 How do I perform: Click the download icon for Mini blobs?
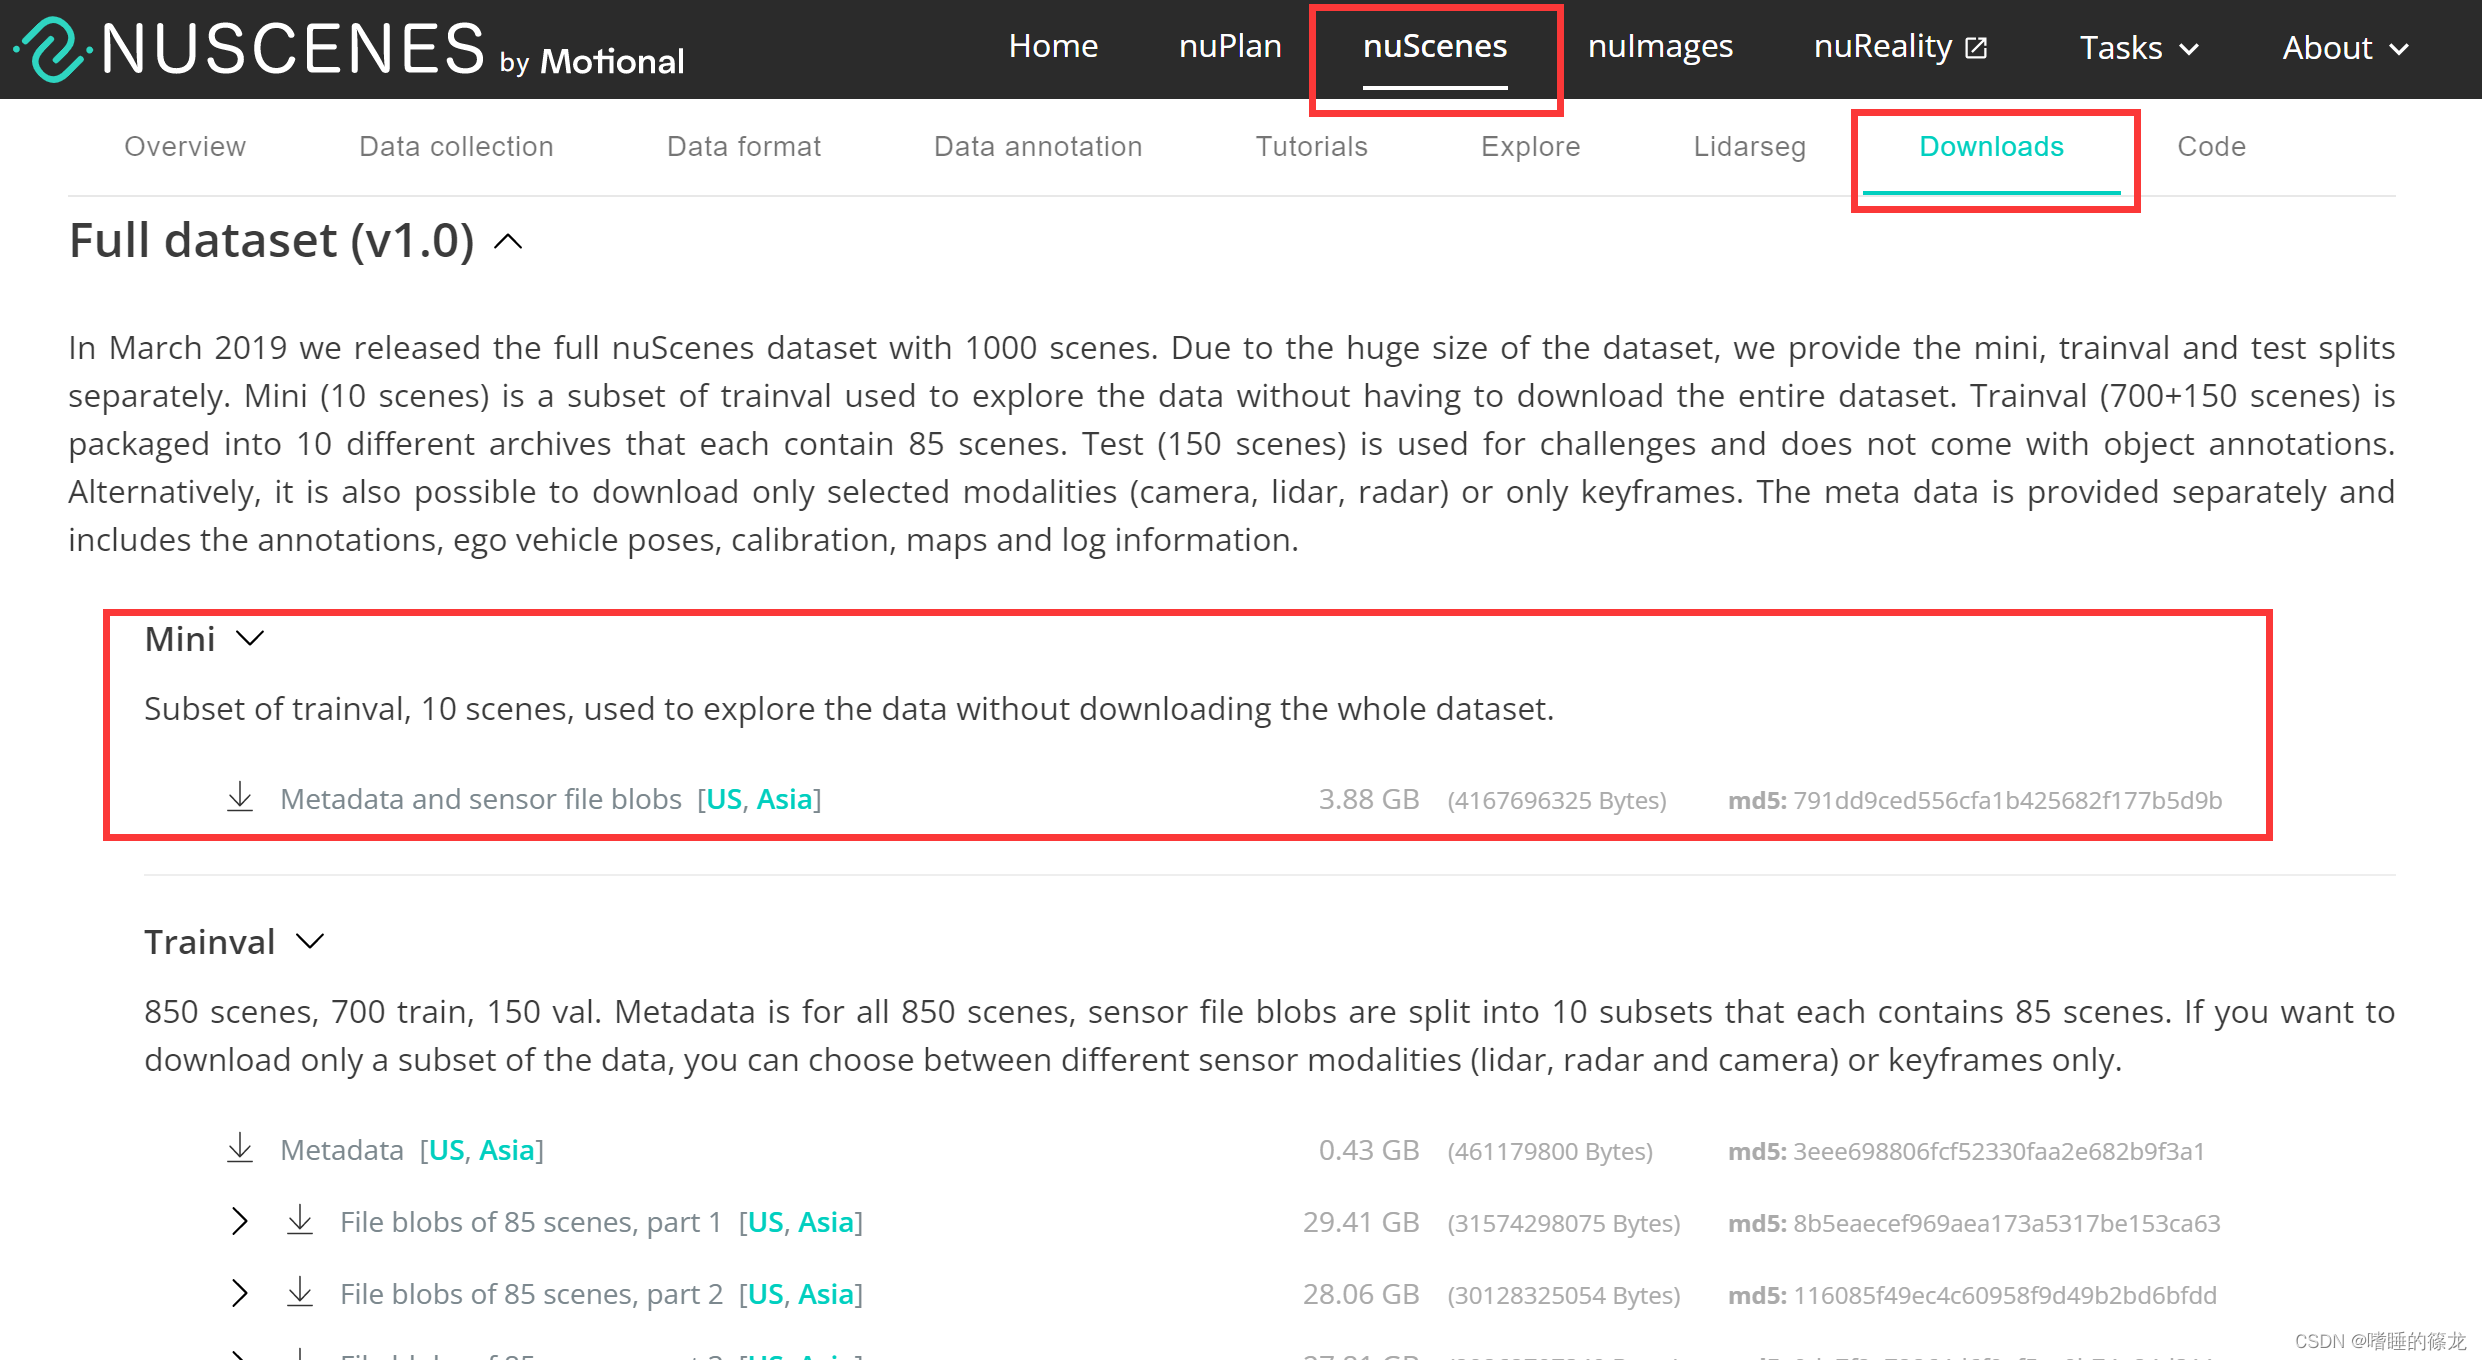tap(240, 798)
